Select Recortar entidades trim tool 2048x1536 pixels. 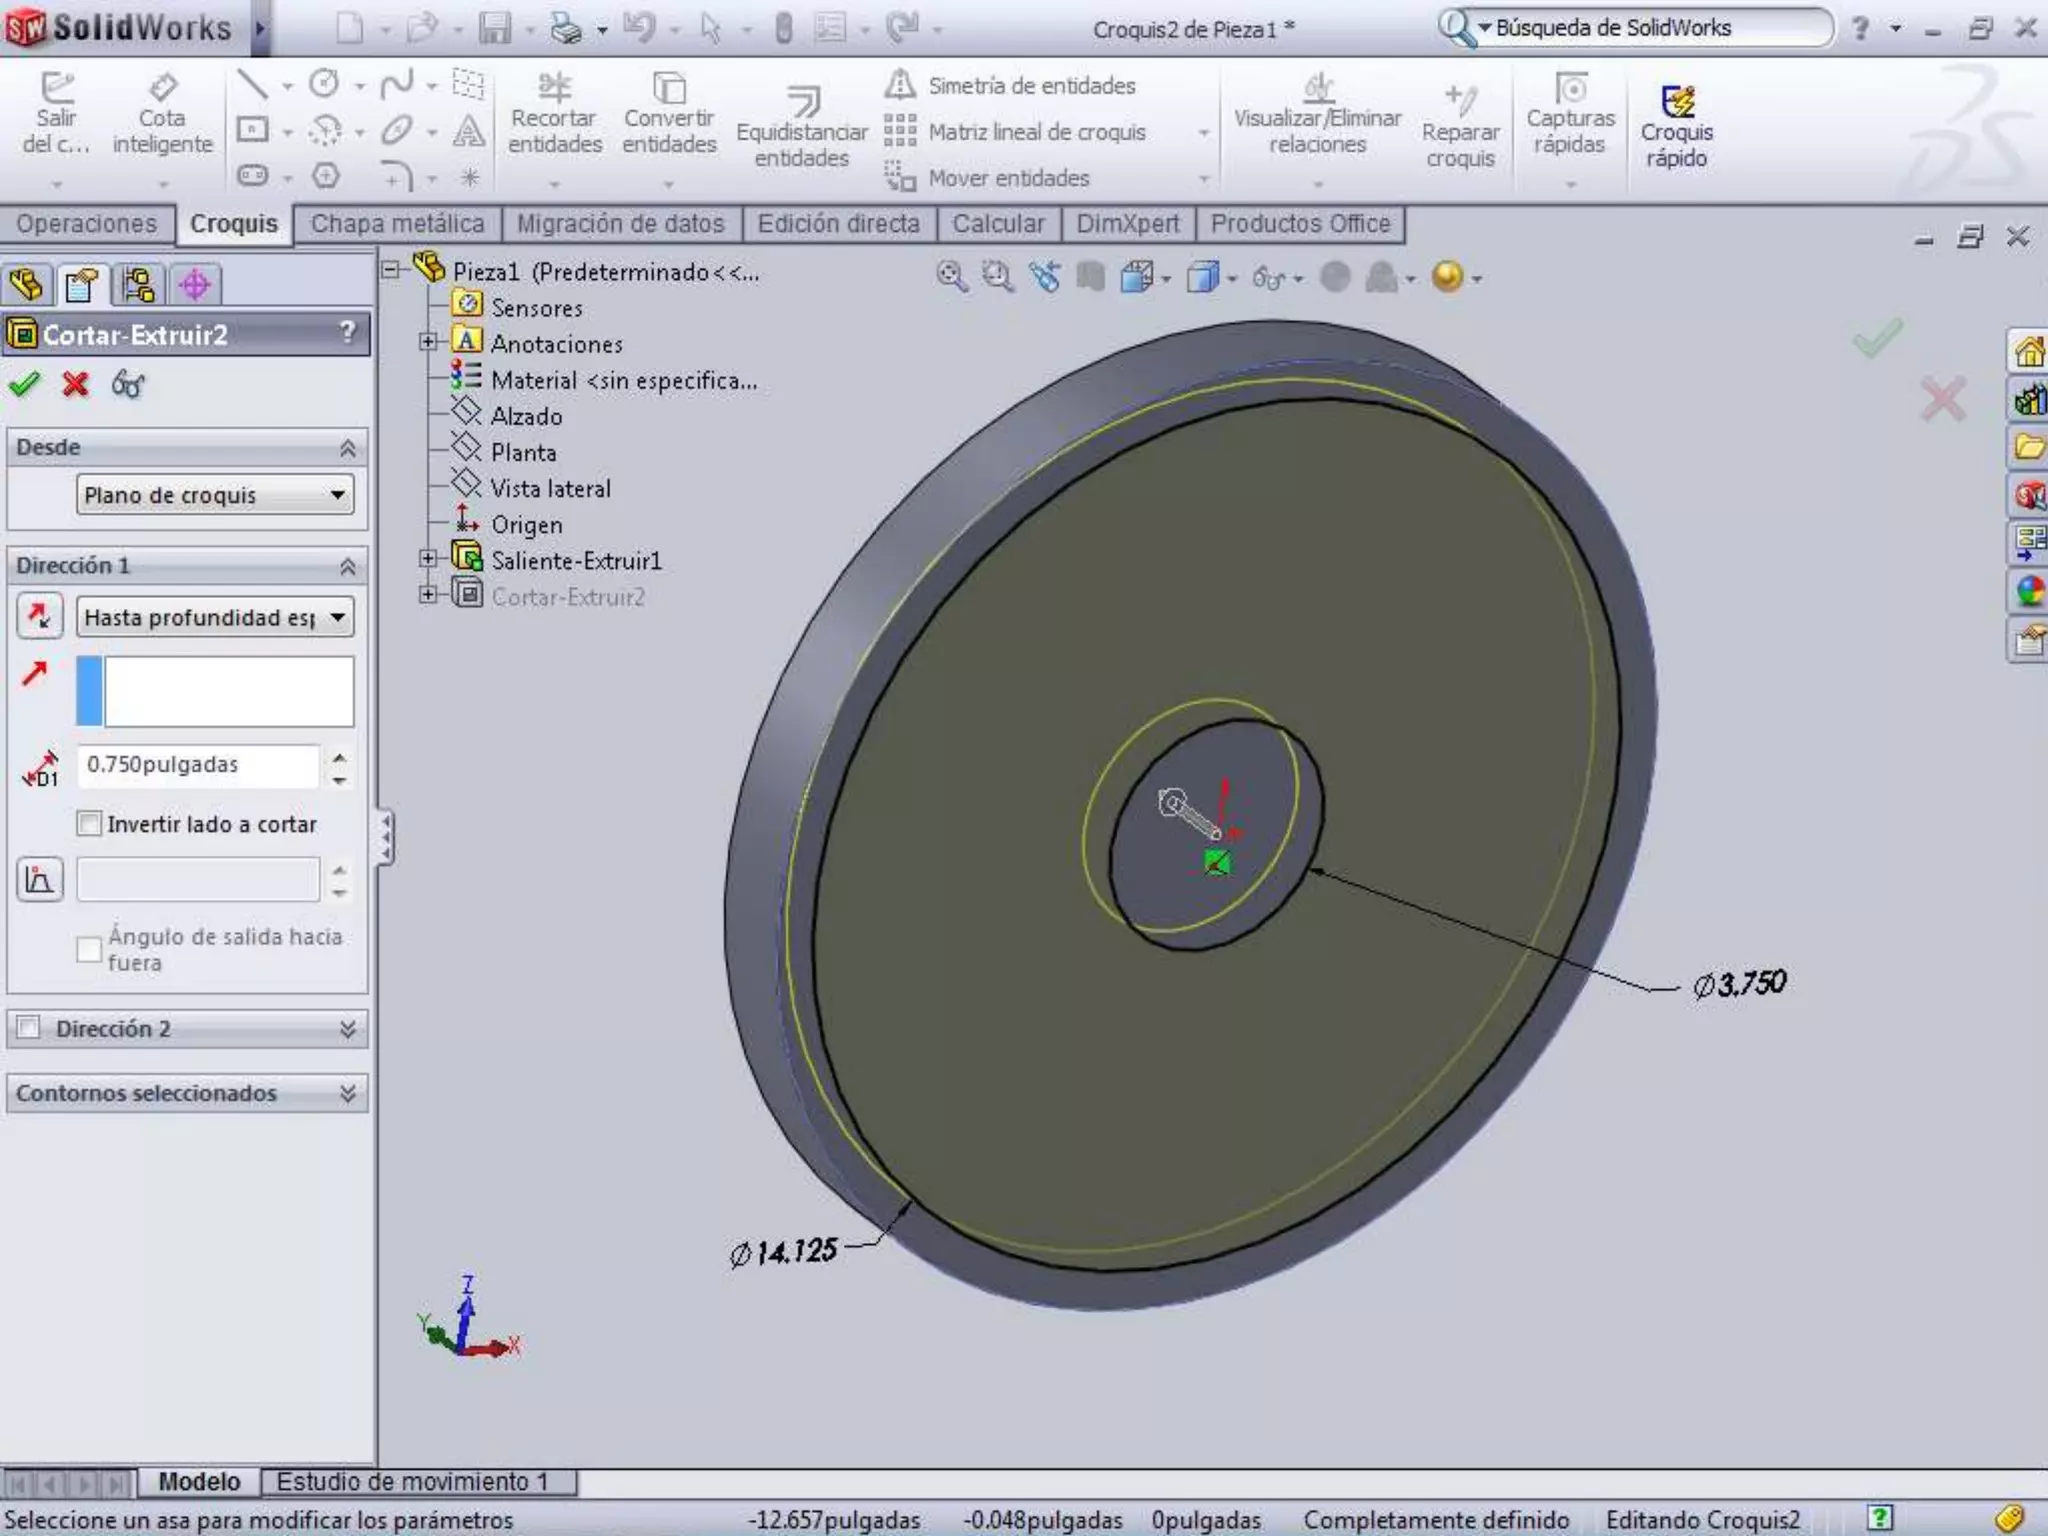(554, 113)
